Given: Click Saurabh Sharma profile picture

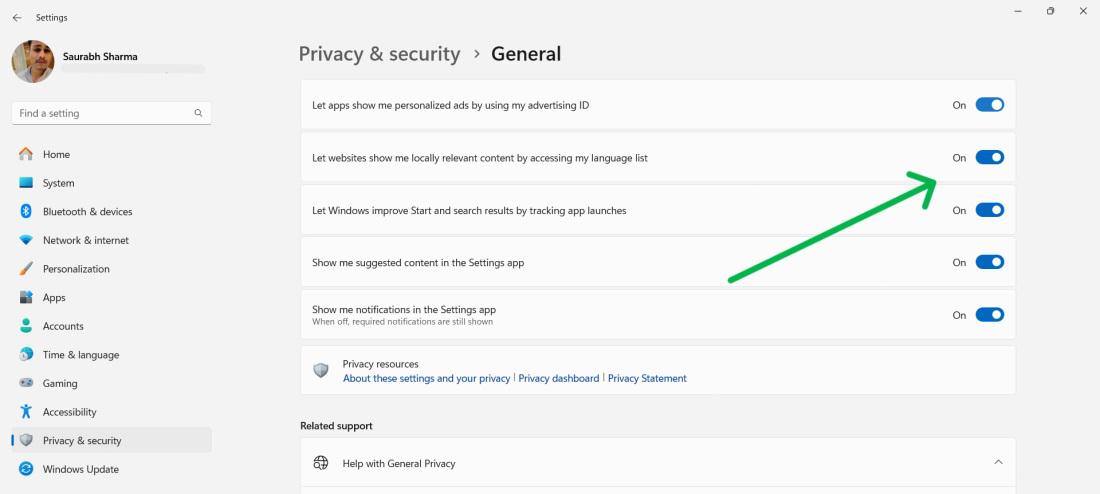Looking at the screenshot, I should click(x=33, y=62).
